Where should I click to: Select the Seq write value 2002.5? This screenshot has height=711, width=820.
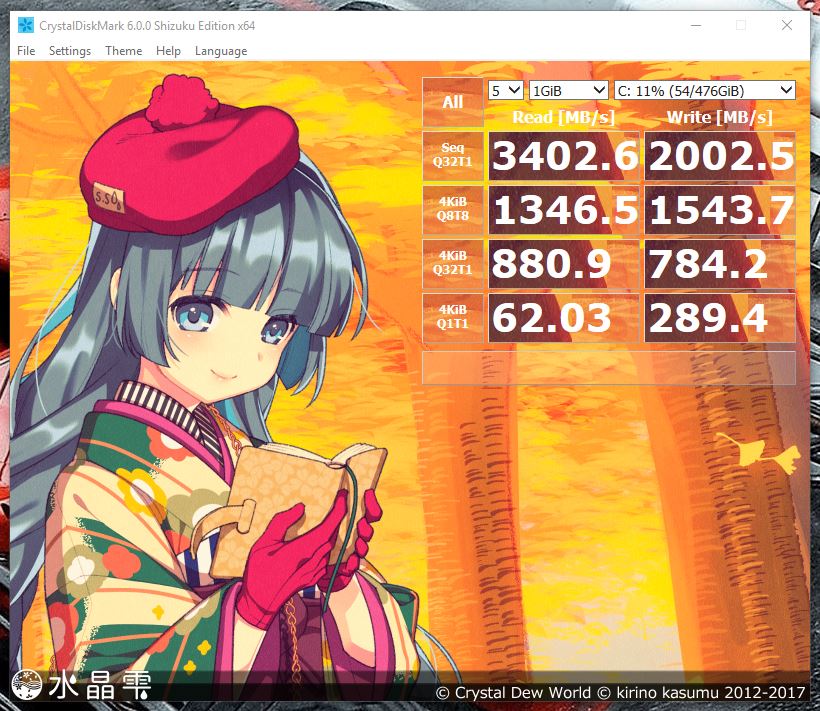click(720, 156)
